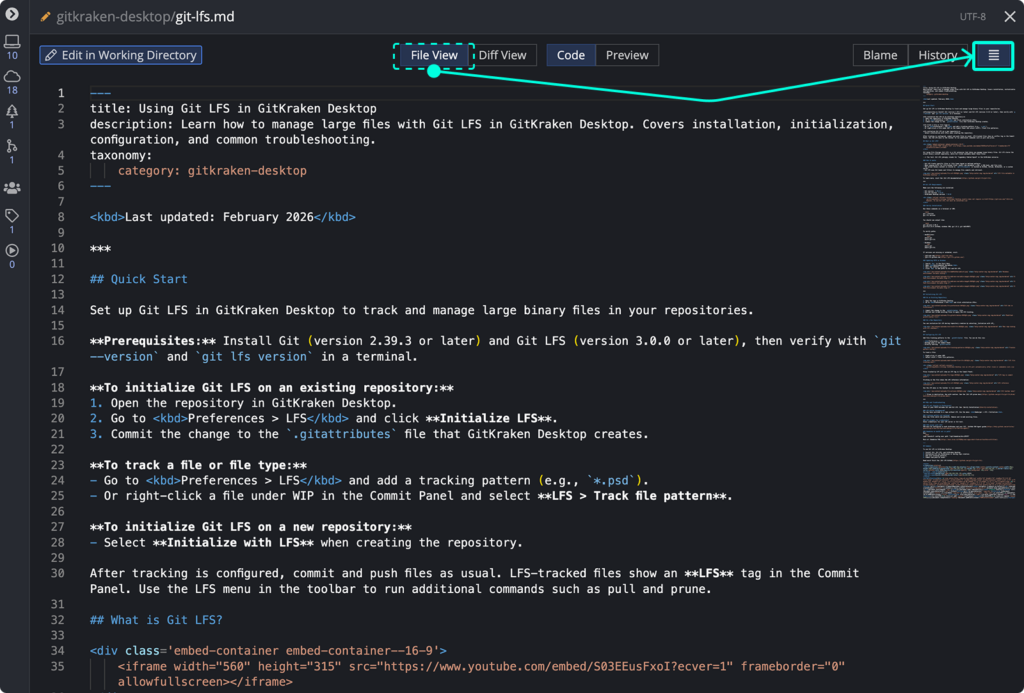Open Worktrees tree icon in sidebar
Screen dimensions: 1024x693
(x=12, y=111)
